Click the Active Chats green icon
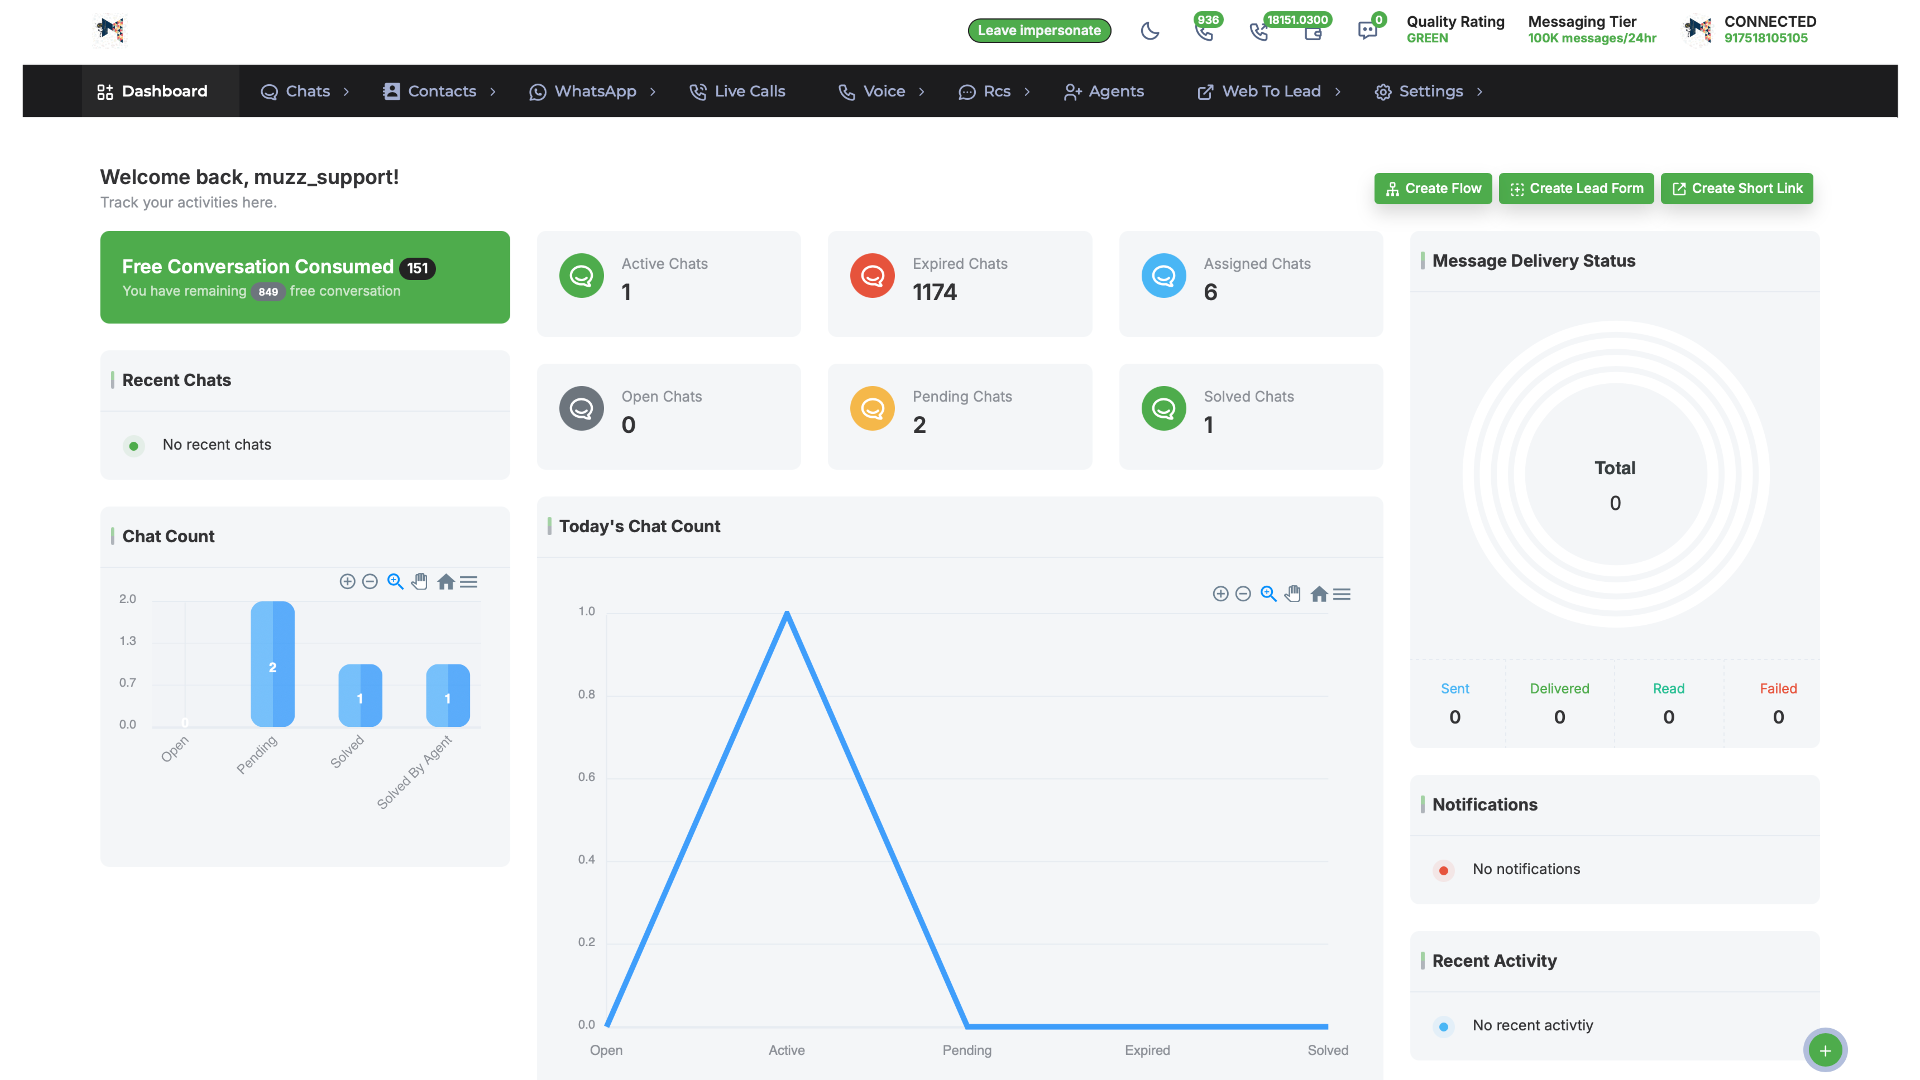The width and height of the screenshot is (1920, 1080). [x=581, y=276]
